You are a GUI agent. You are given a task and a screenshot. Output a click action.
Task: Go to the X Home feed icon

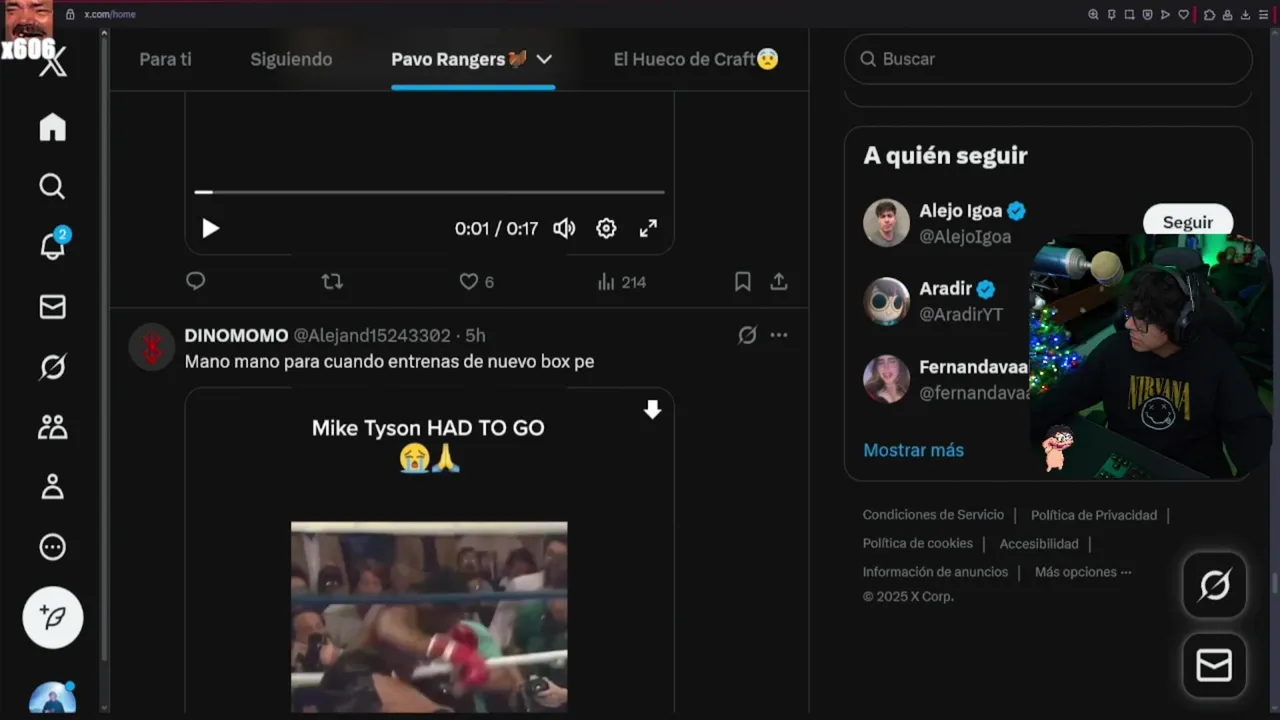[52, 127]
